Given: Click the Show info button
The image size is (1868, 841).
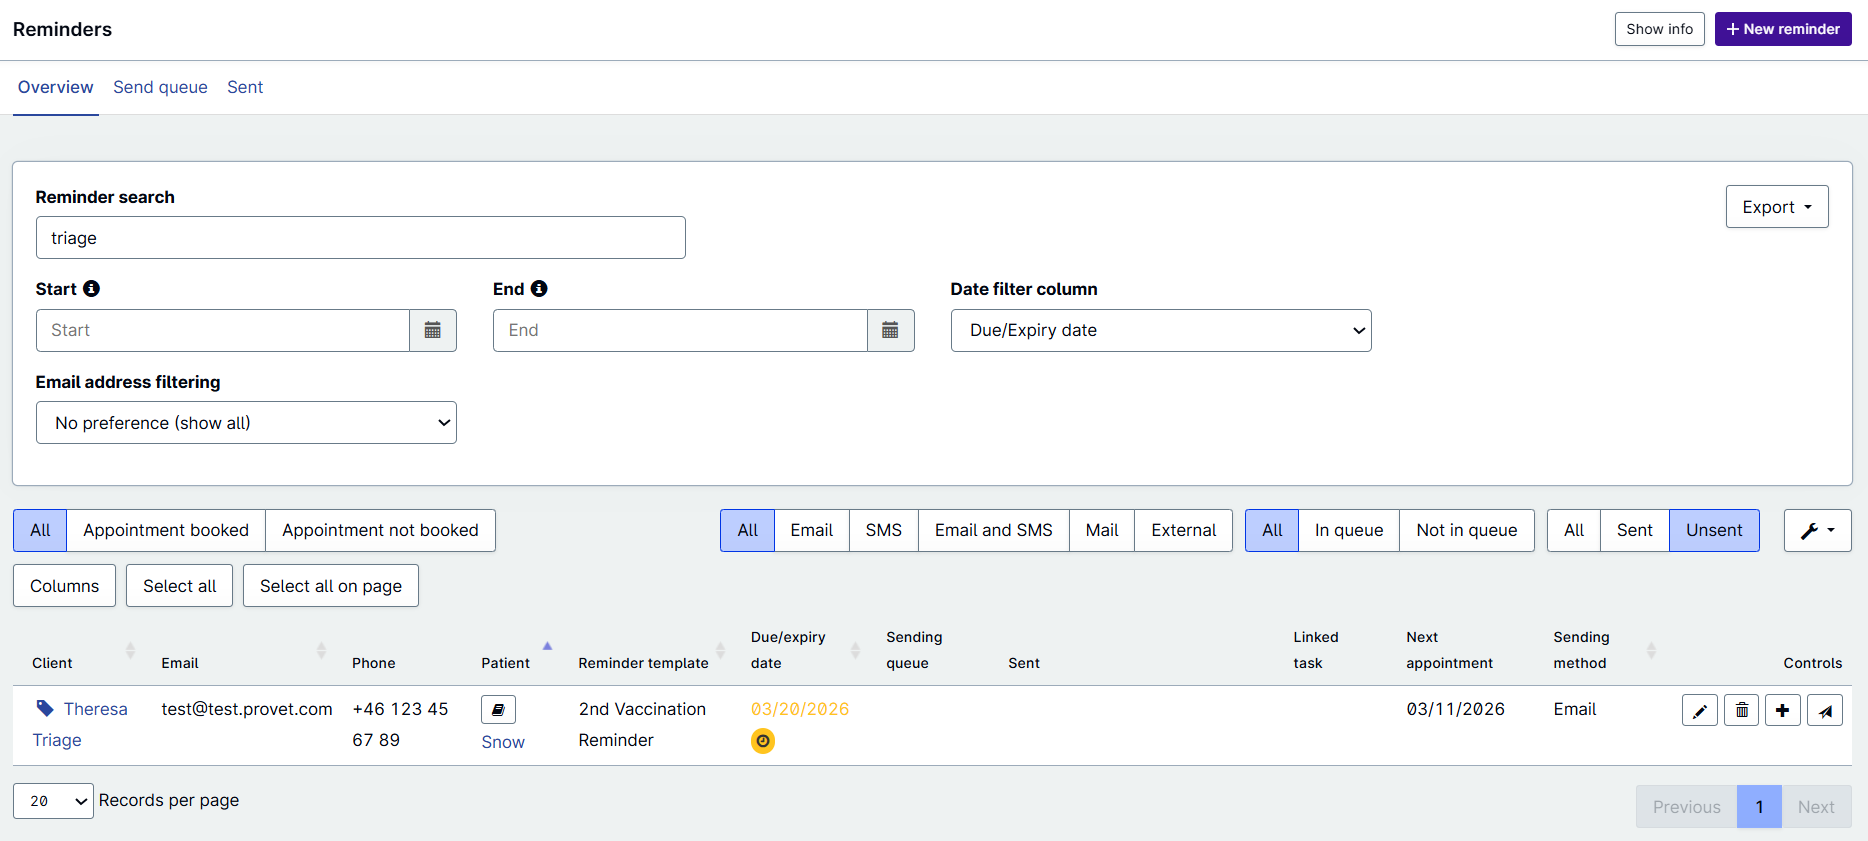Looking at the screenshot, I should point(1660,29).
